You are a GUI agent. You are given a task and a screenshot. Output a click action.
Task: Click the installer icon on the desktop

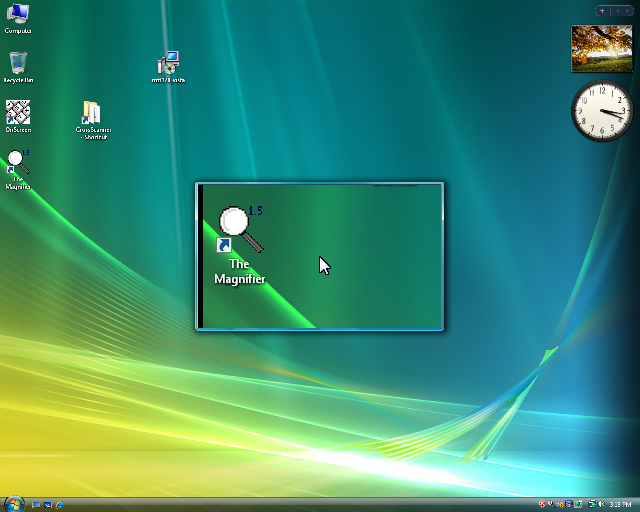click(168, 64)
